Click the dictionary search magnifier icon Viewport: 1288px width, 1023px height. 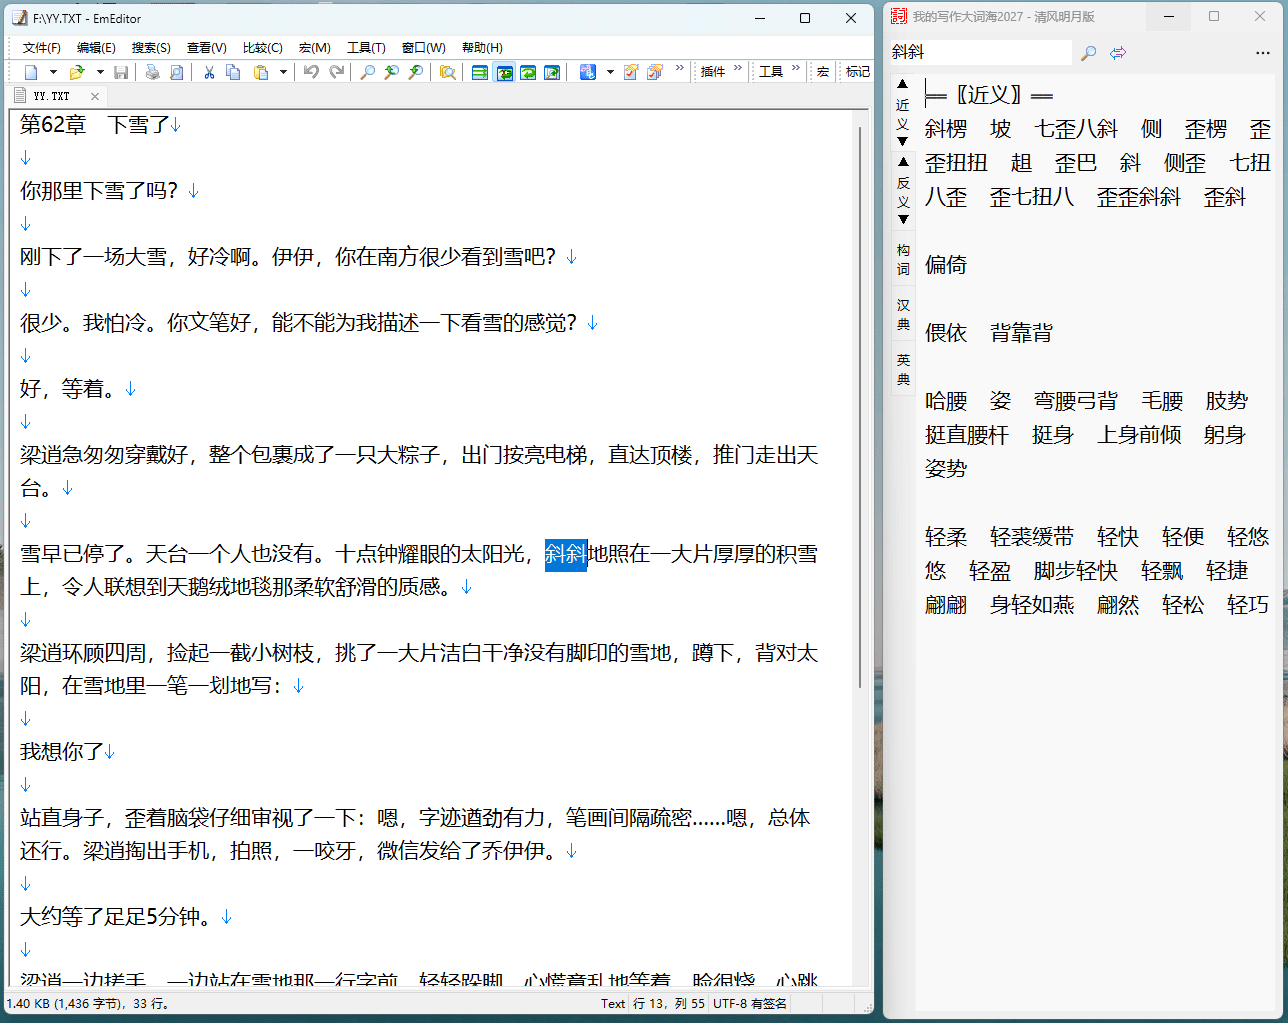(x=1089, y=53)
